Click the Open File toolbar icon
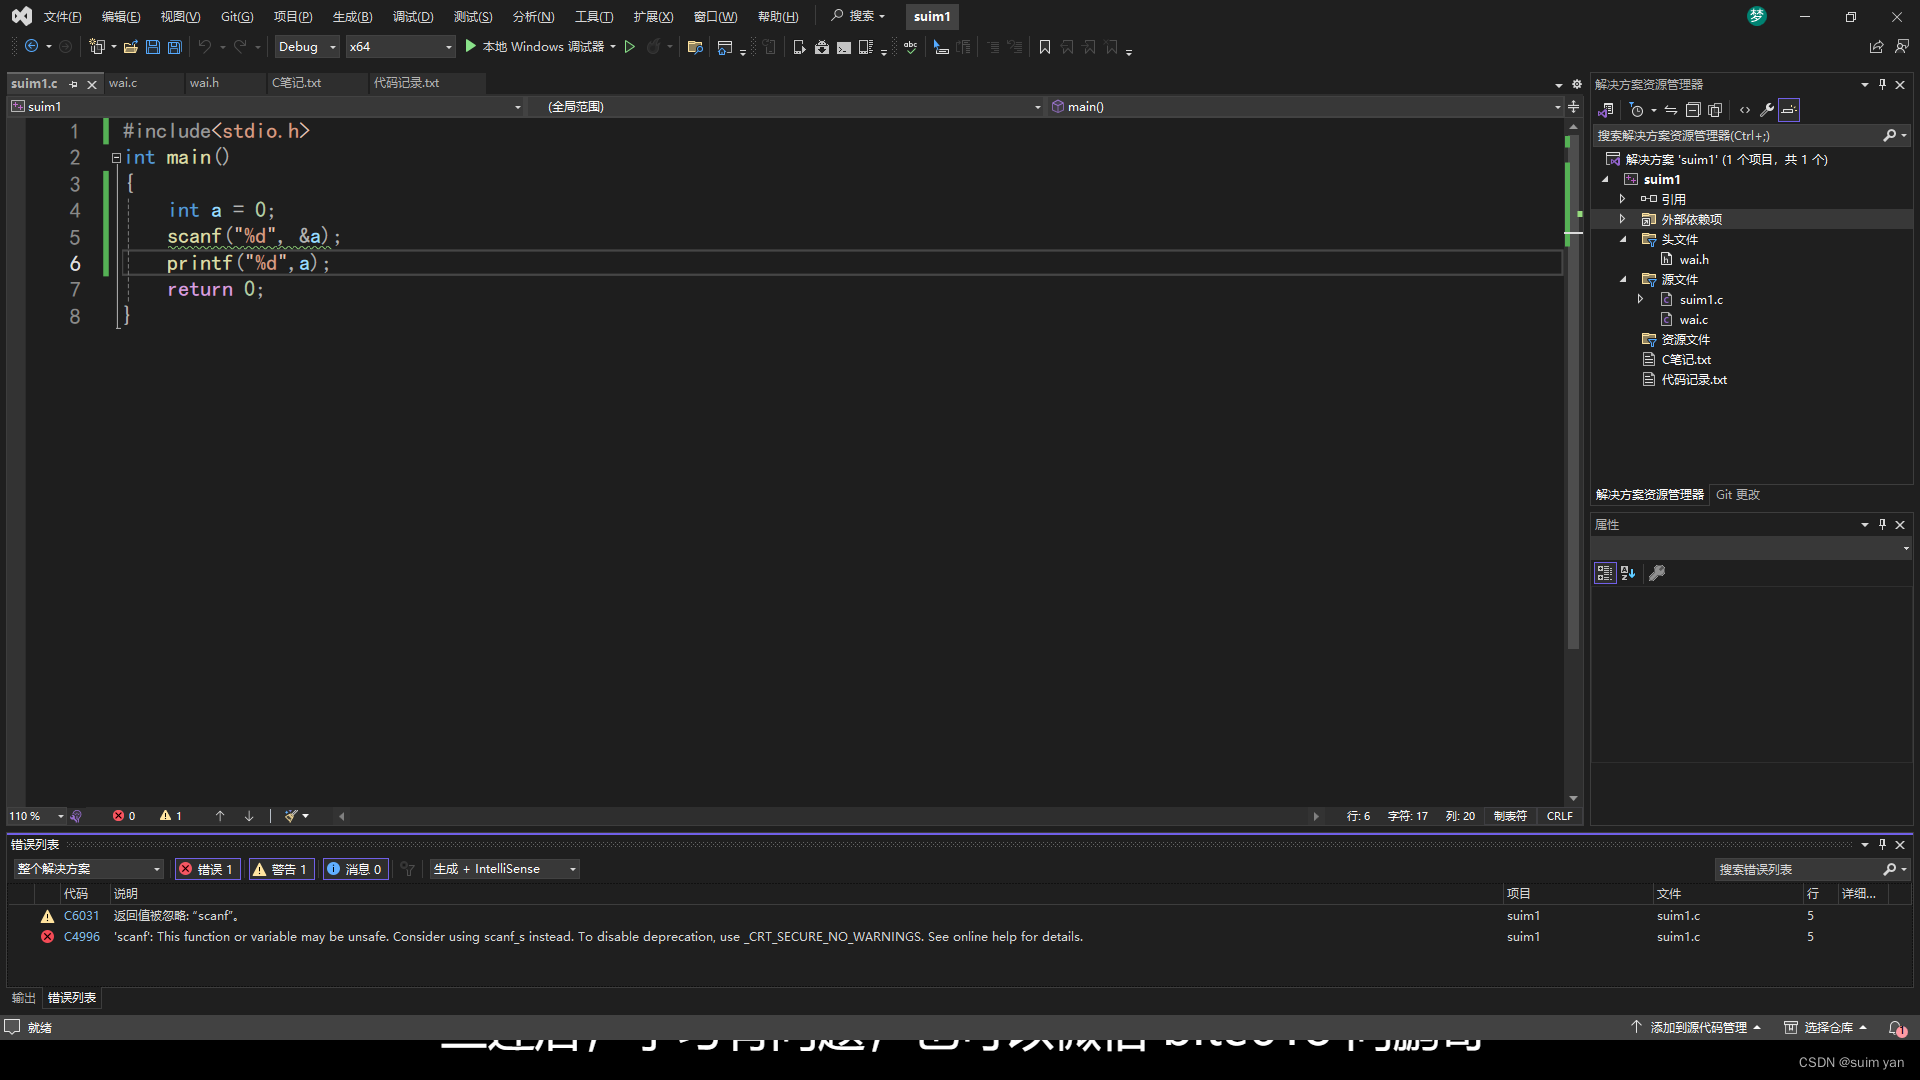This screenshot has width=1920, height=1080. coord(130,47)
